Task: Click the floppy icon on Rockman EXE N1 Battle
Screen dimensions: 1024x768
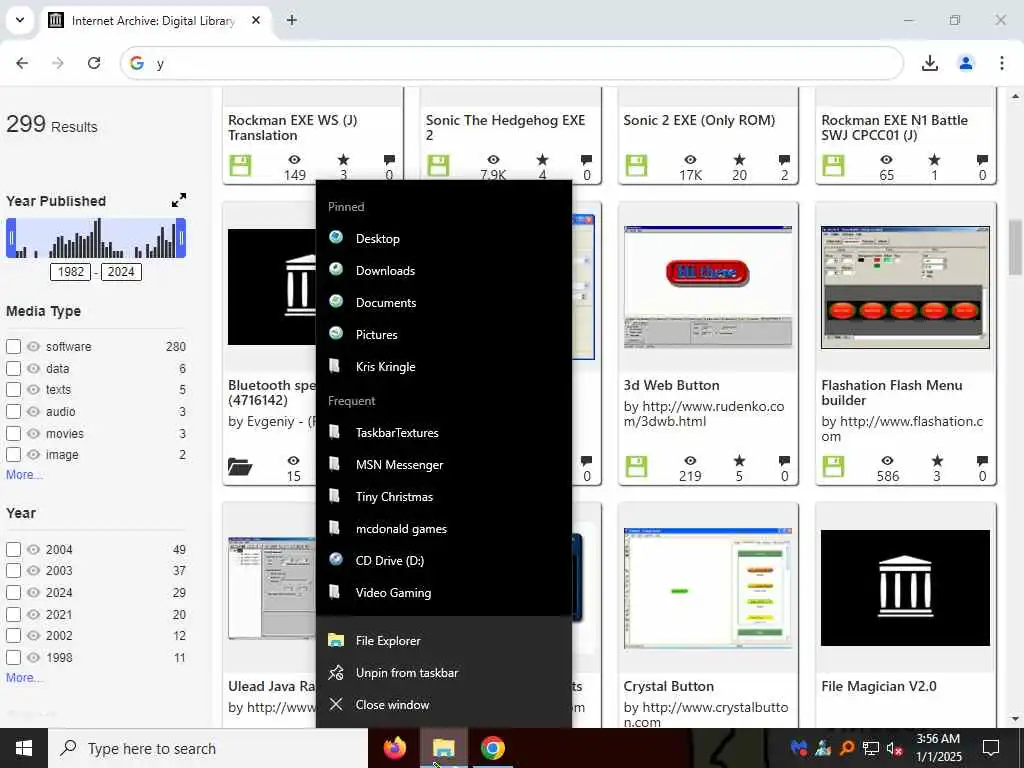Action: click(833, 165)
